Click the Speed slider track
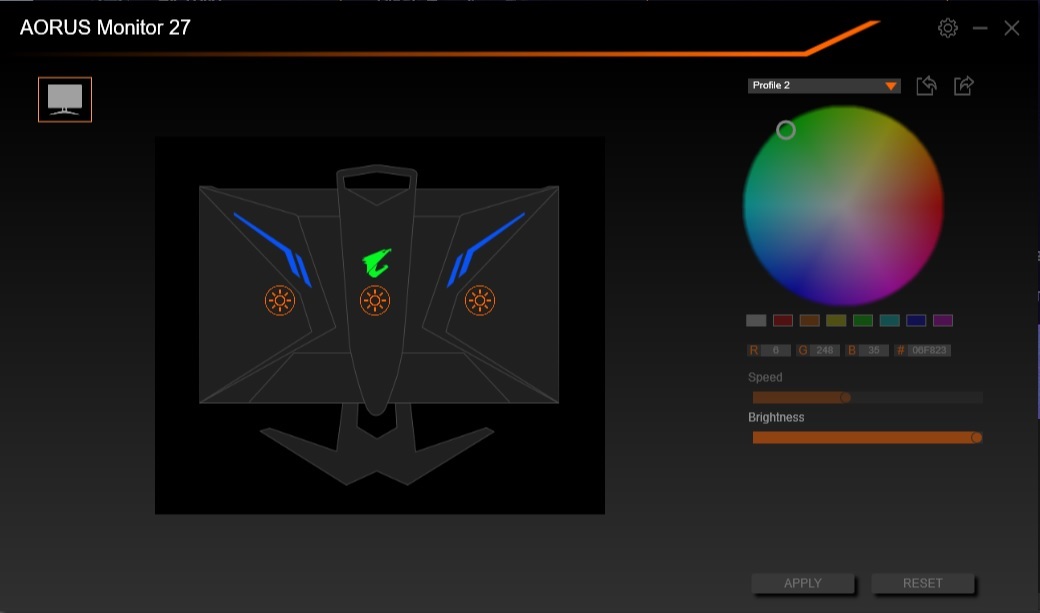Screen dimensions: 1040x613 866,397
